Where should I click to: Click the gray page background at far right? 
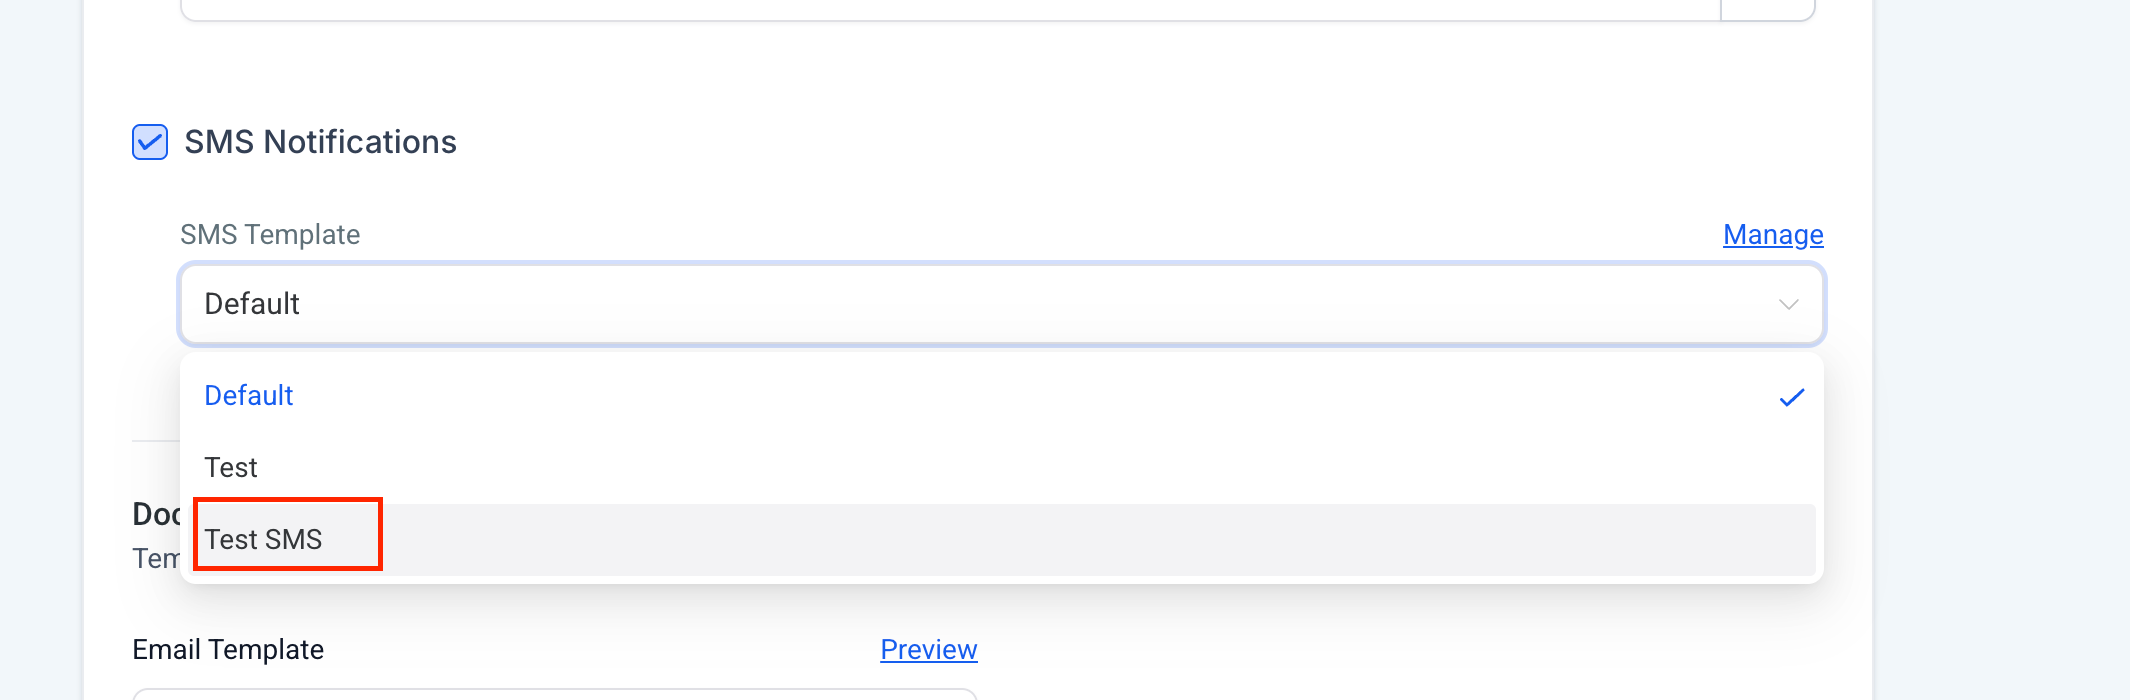[2000, 350]
